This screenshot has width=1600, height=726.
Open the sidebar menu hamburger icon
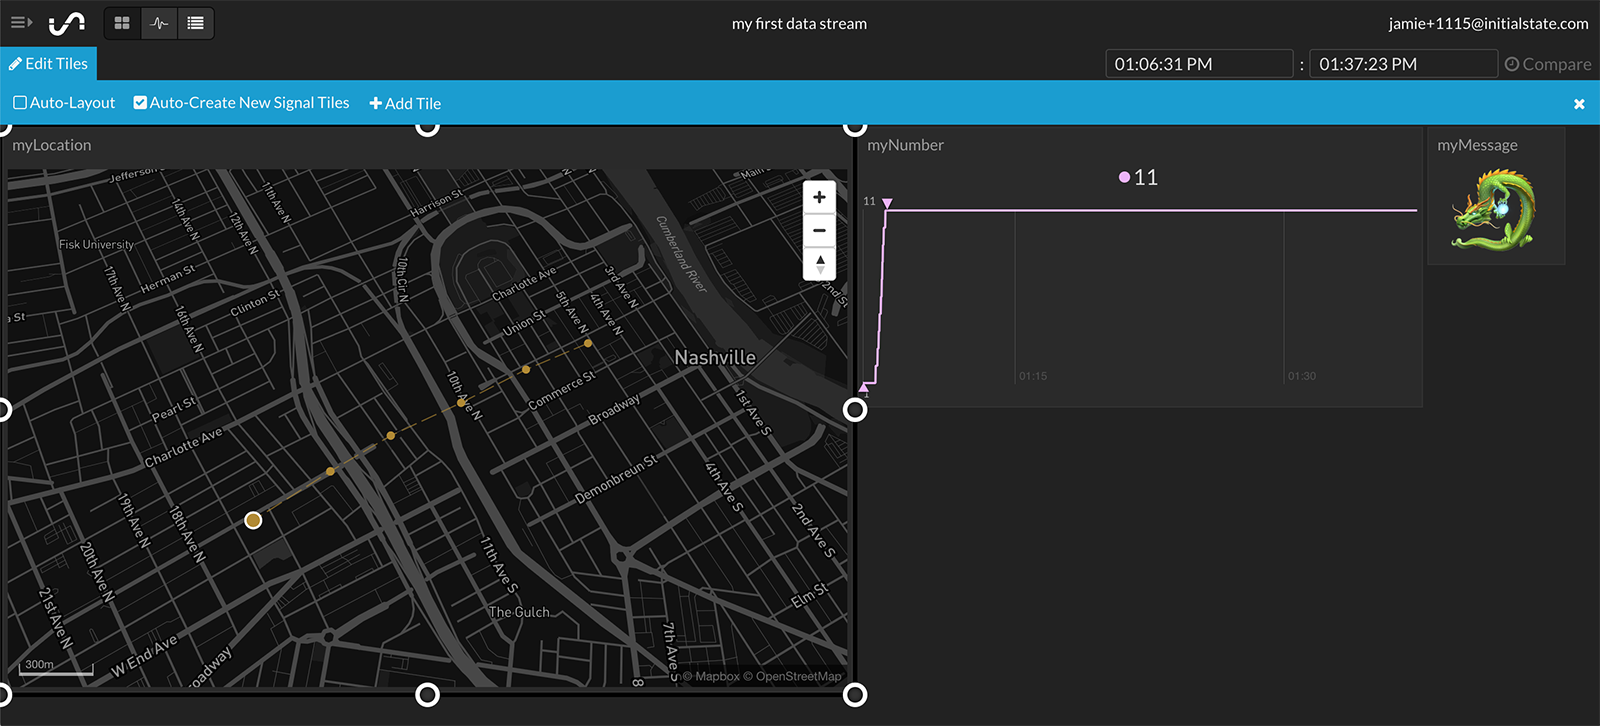[21, 22]
